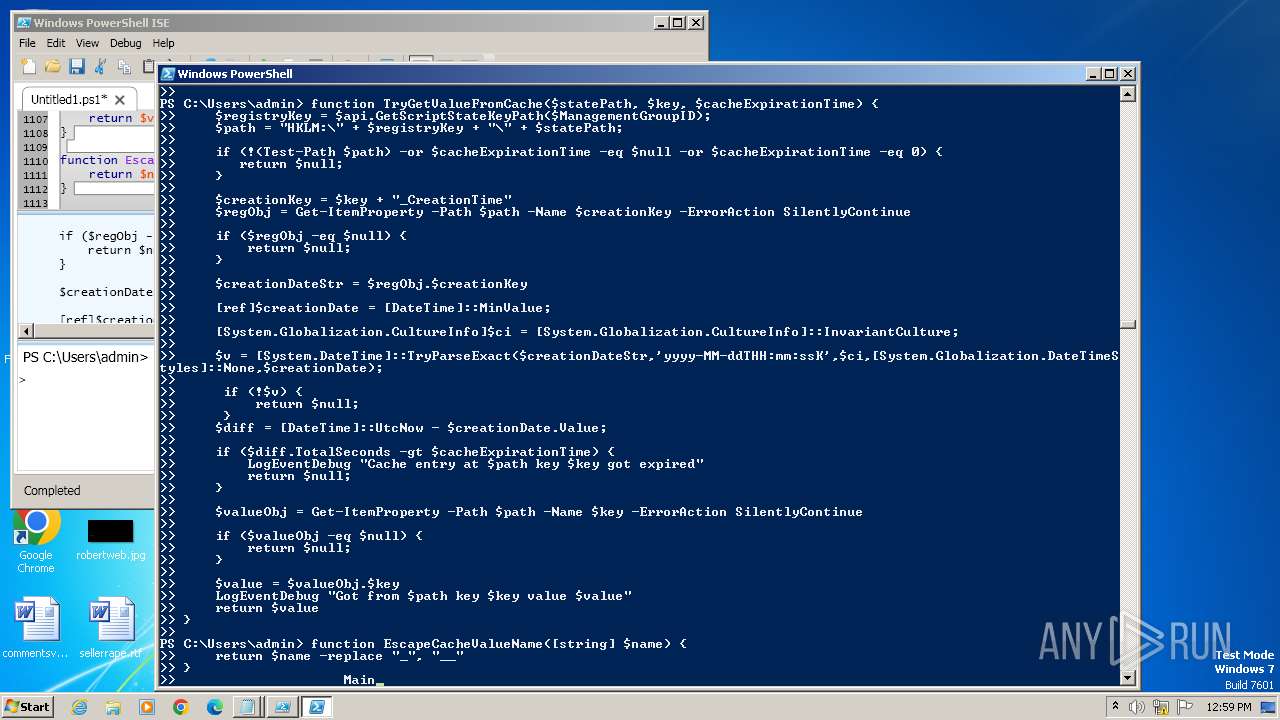Open the File menu in PowerShell ISE
The width and height of the screenshot is (1280, 720).
tap(27, 43)
